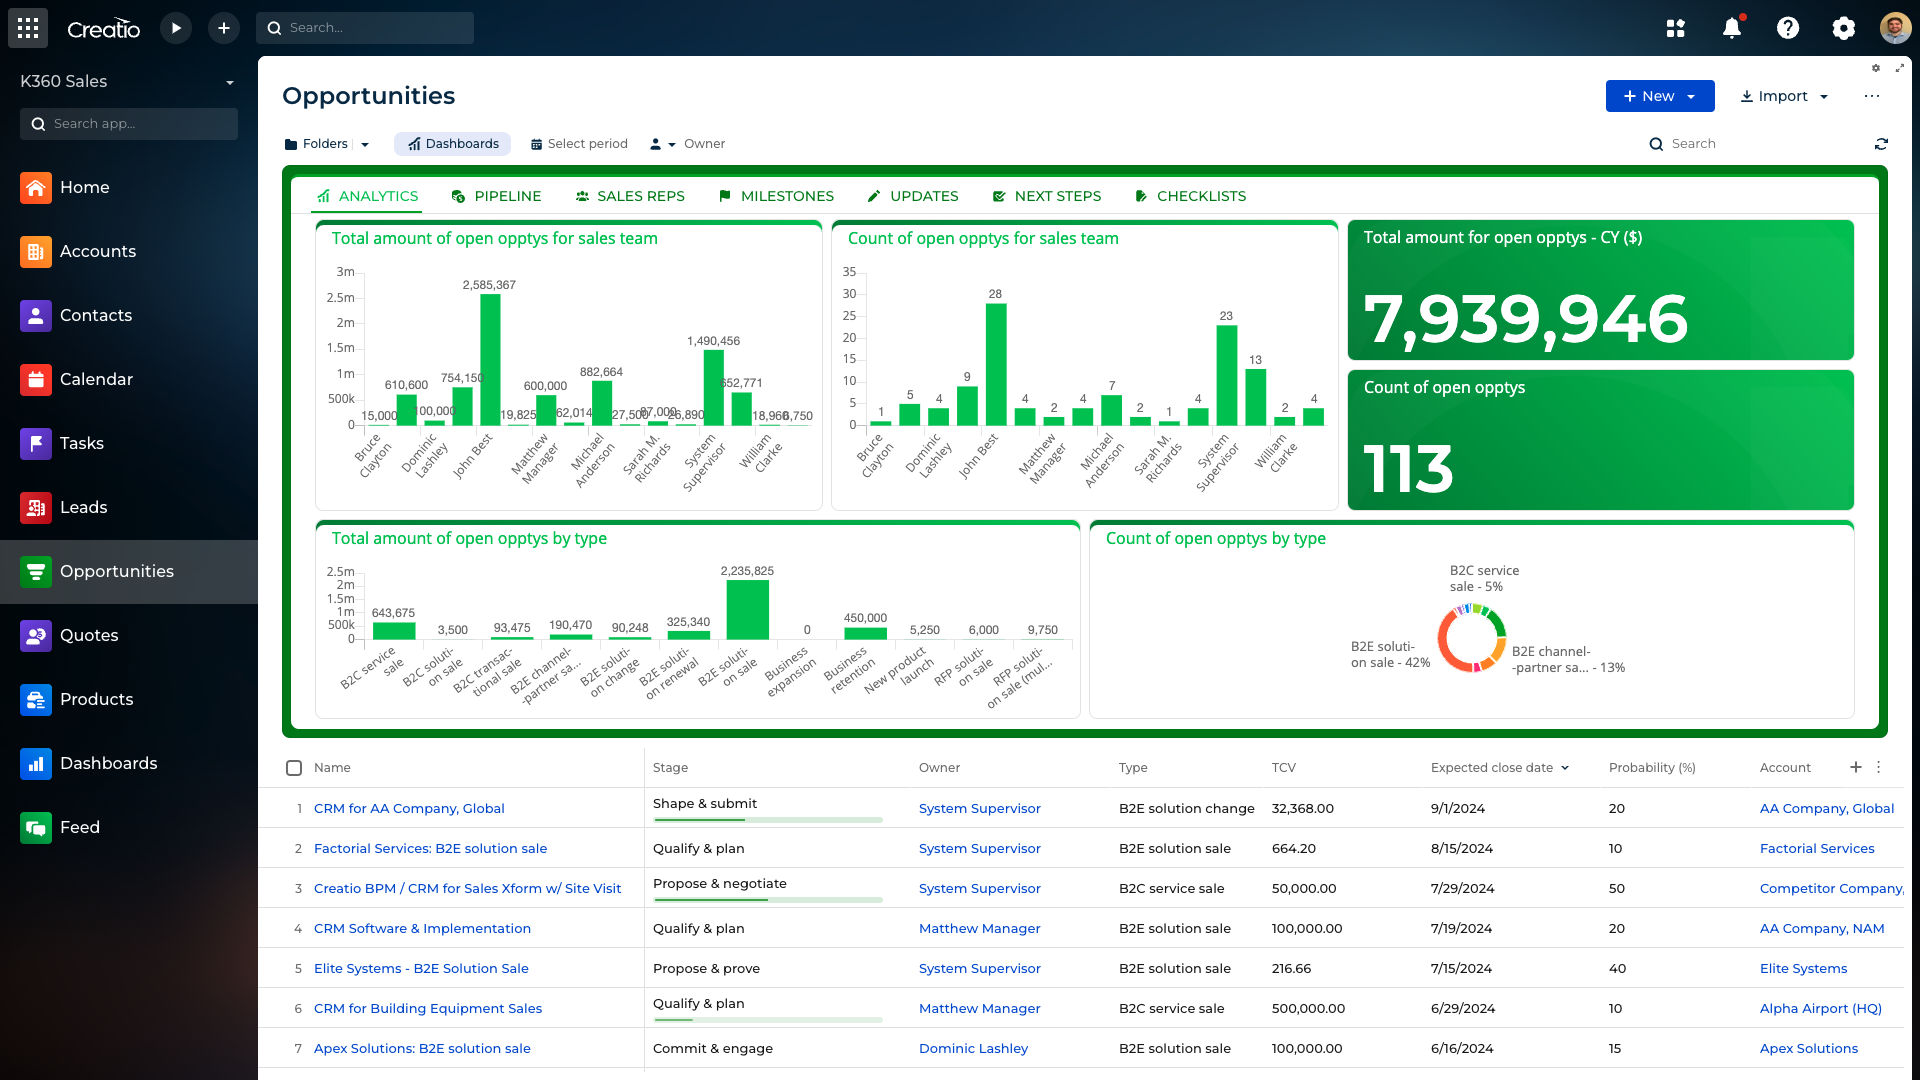This screenshot has width=1920, height=1080.
Task: Click the Total amount 7,939,946 metric tile
Action: [x=1600, y=290]
